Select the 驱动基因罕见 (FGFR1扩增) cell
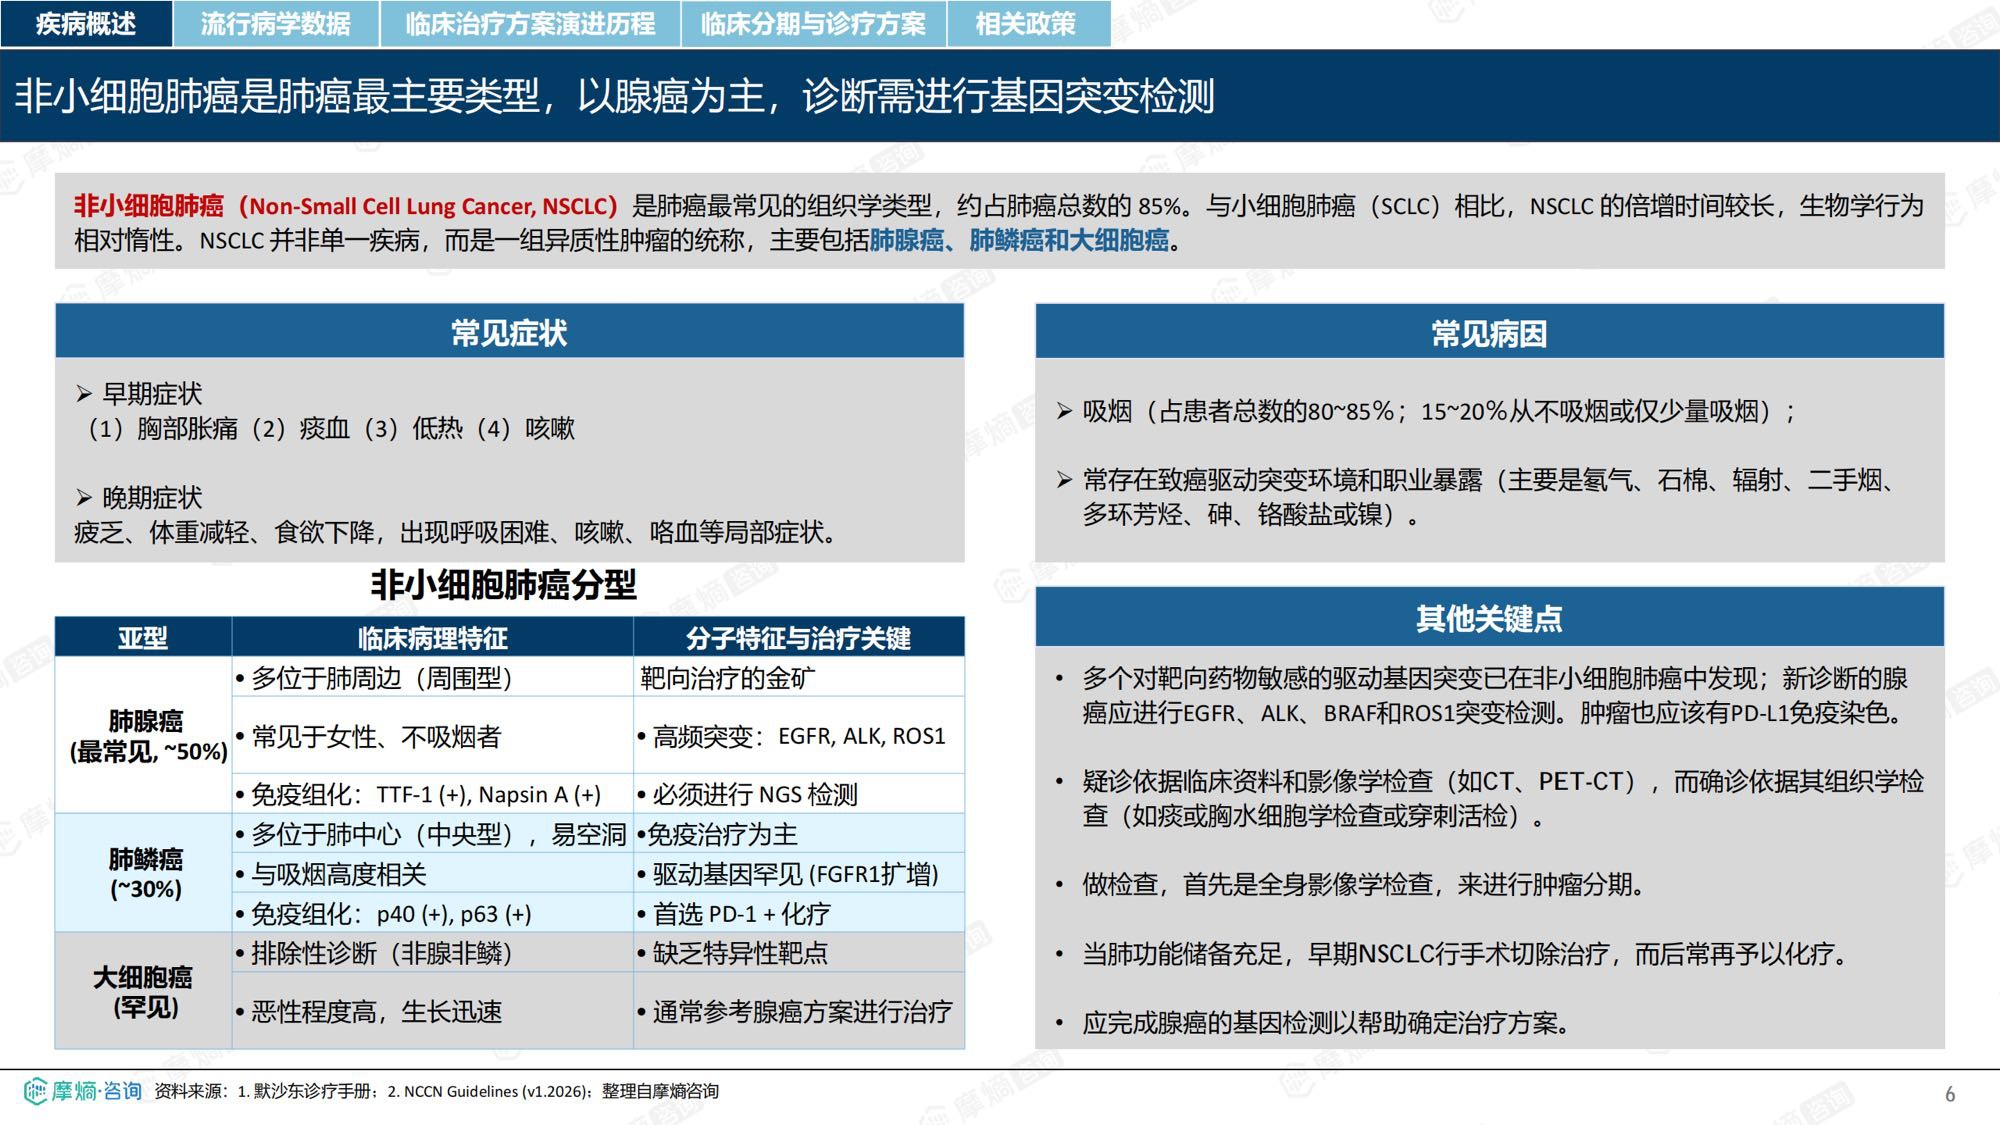The height and width of the screenshot is (1125, 2000). coord(798,873)
